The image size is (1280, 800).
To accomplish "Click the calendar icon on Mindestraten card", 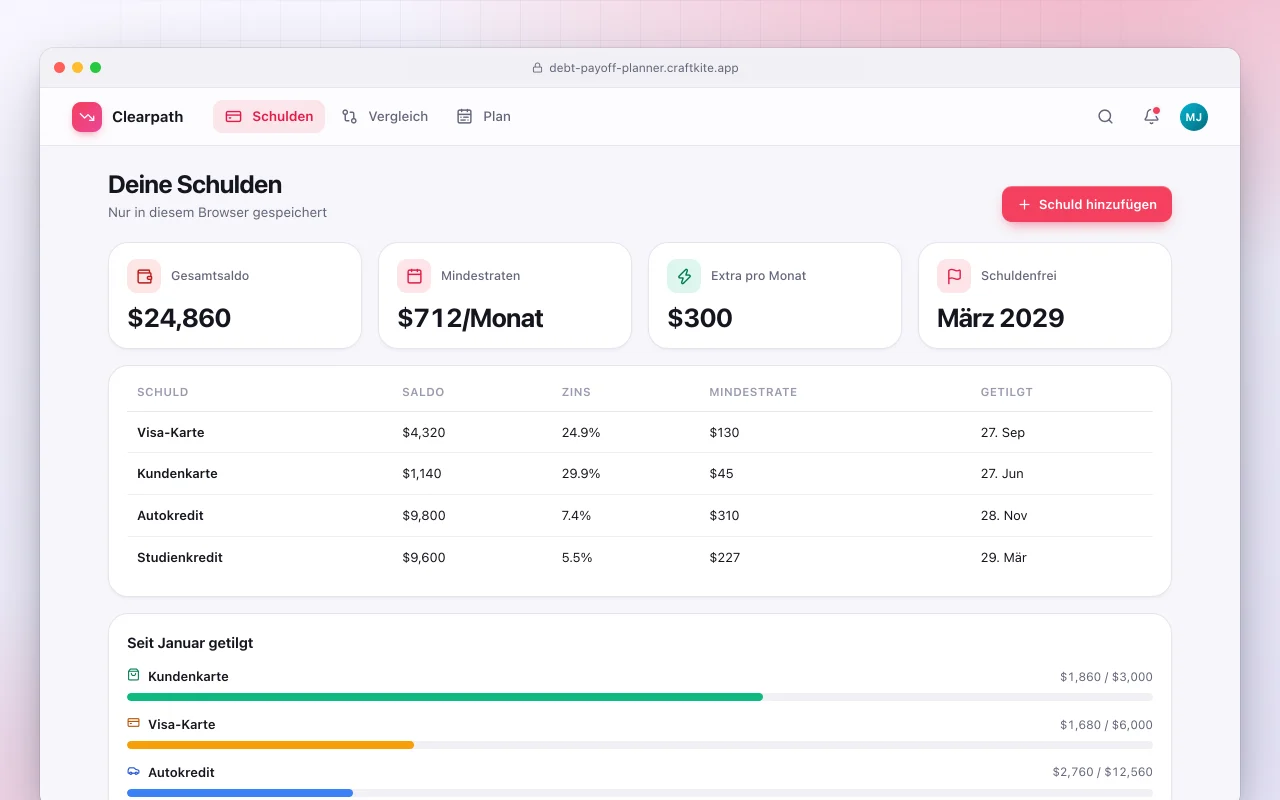I will point(414,276).
